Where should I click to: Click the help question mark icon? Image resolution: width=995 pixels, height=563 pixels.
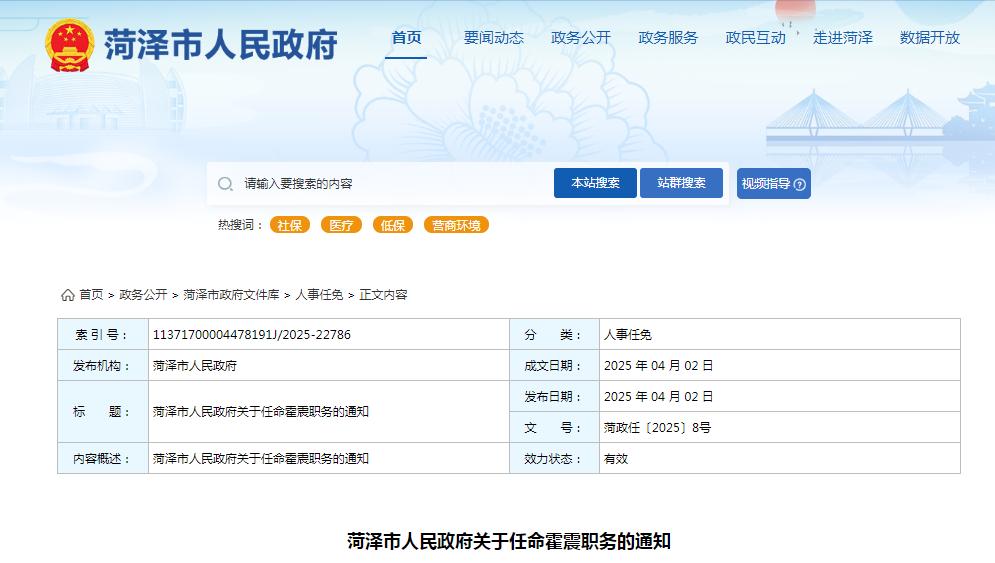[800, 184]
